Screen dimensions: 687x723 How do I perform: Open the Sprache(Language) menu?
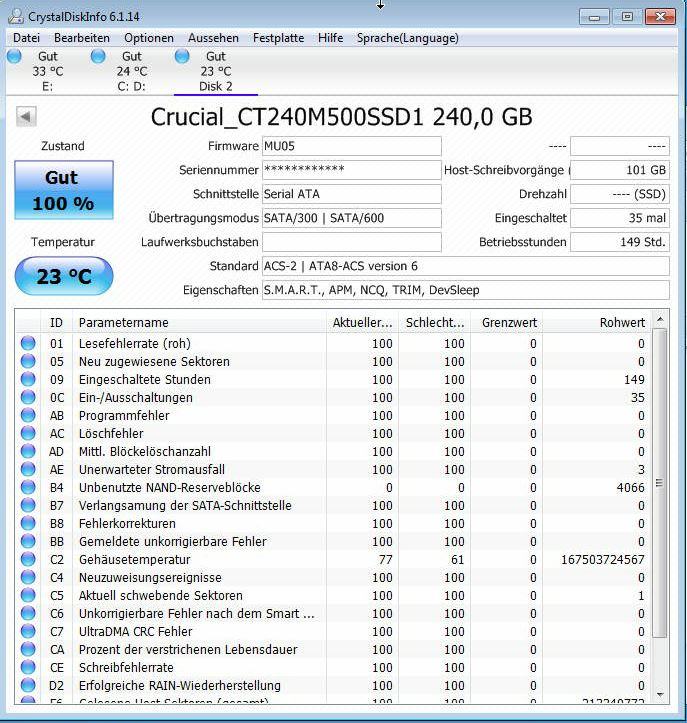coord(408,38)
